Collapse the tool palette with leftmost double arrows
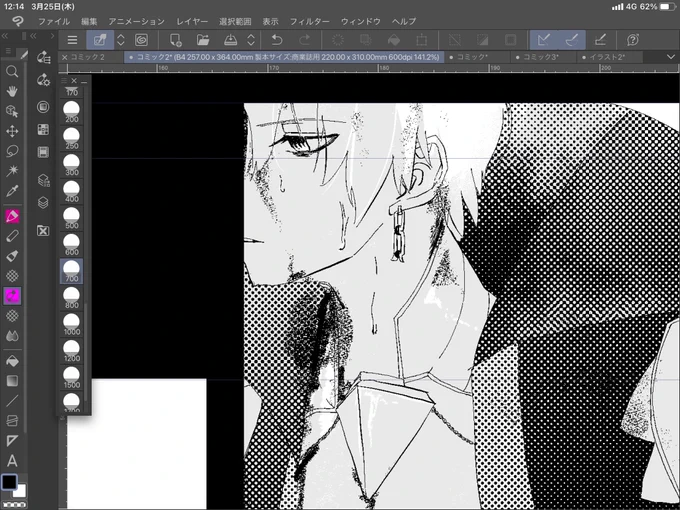This screenshot has height=510, width=680. [x=5, y=36]
